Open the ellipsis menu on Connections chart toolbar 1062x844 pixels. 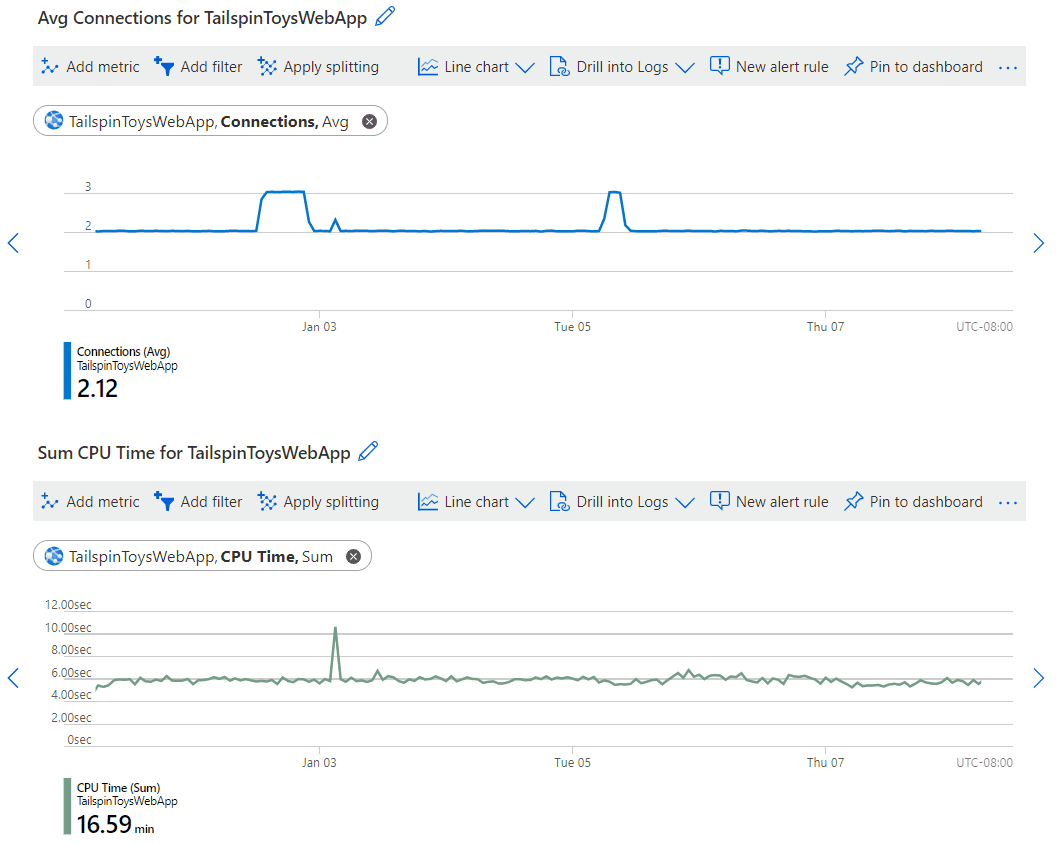[1008, 66]
